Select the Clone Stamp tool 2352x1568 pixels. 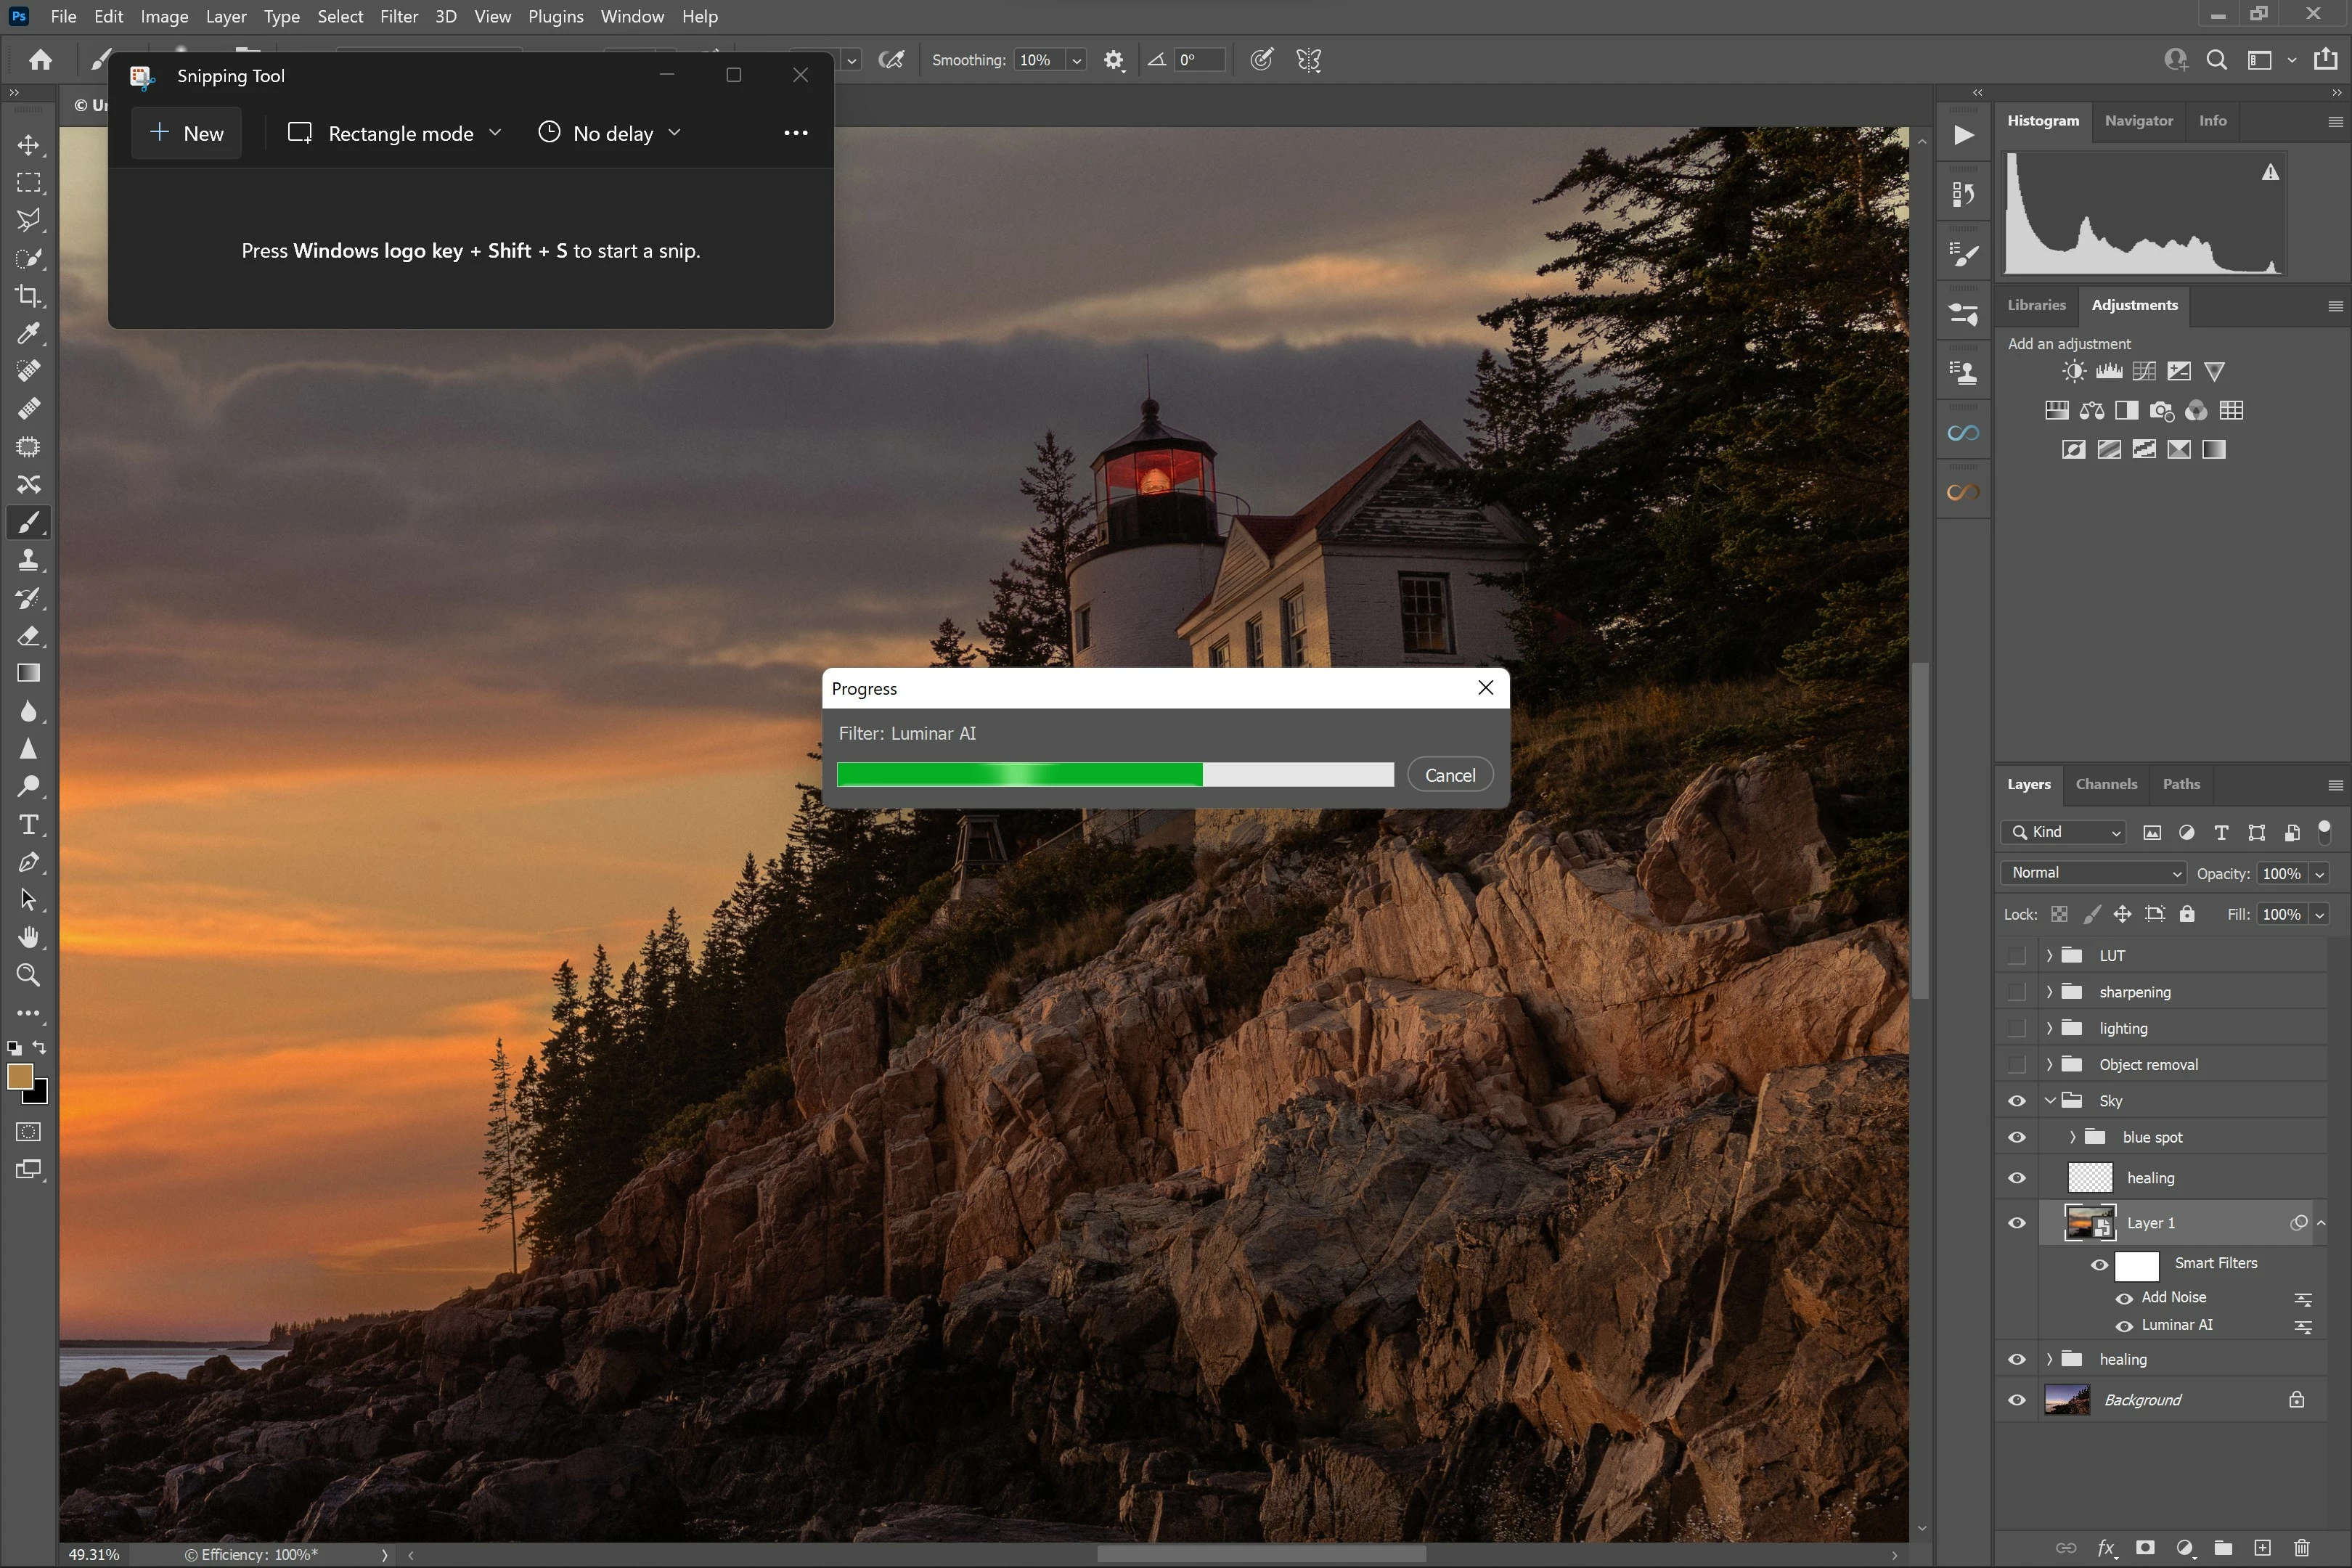(28, 560)
